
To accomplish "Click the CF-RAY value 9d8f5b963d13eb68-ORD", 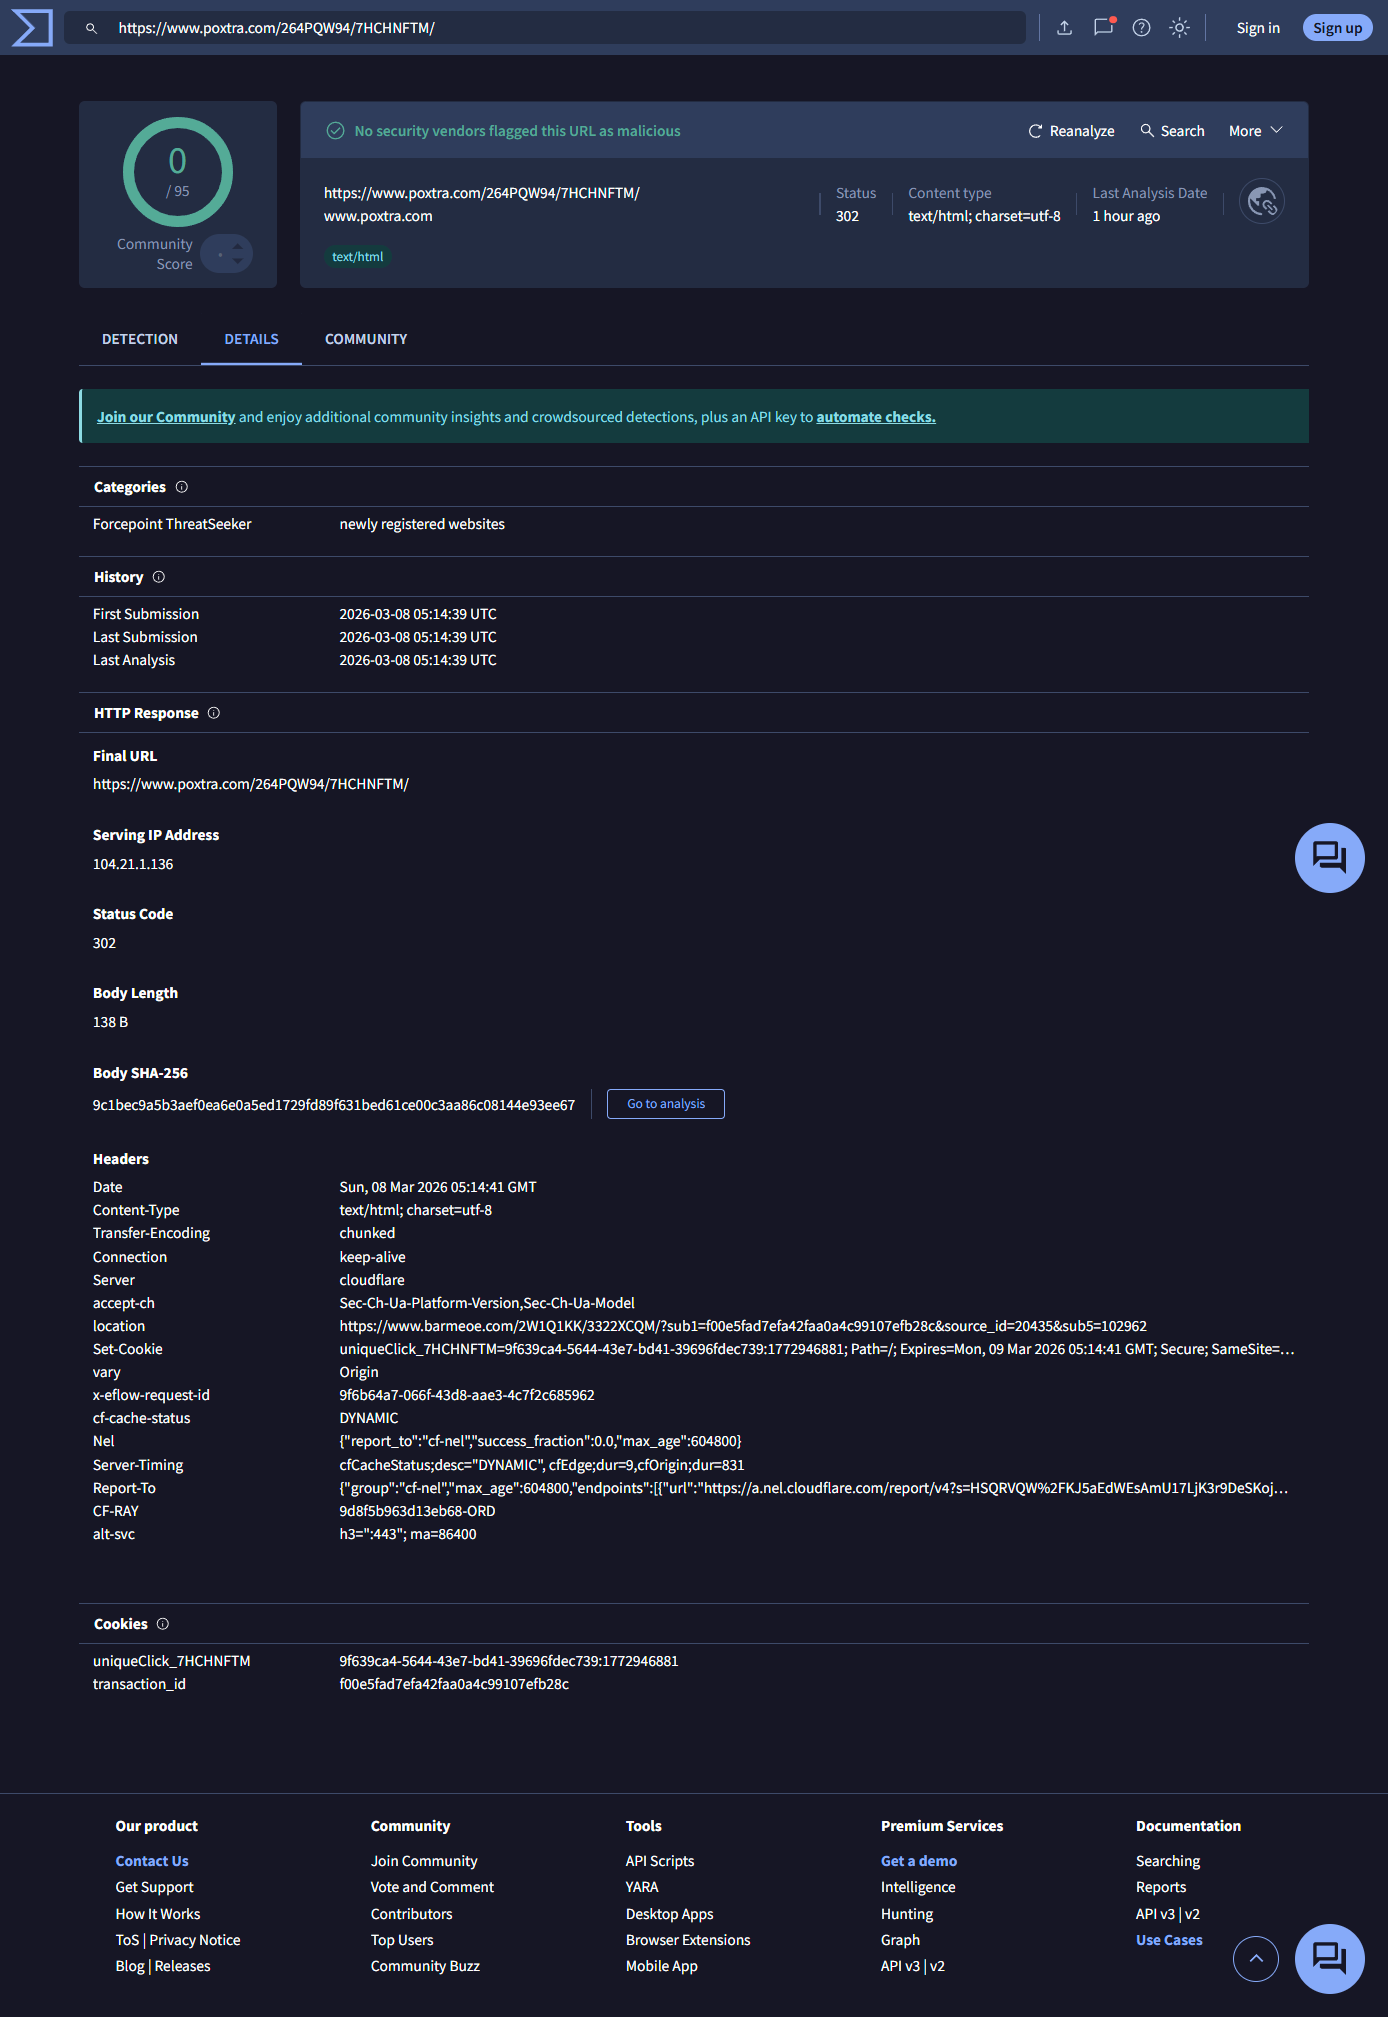I will [x=417, y=1511].
